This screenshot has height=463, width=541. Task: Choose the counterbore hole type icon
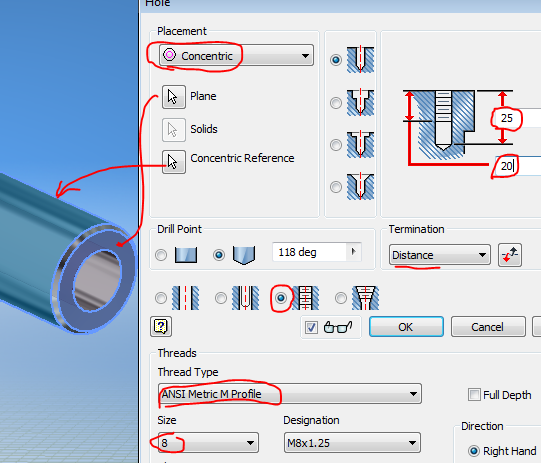pyautogui.click(x=360, y=102)
